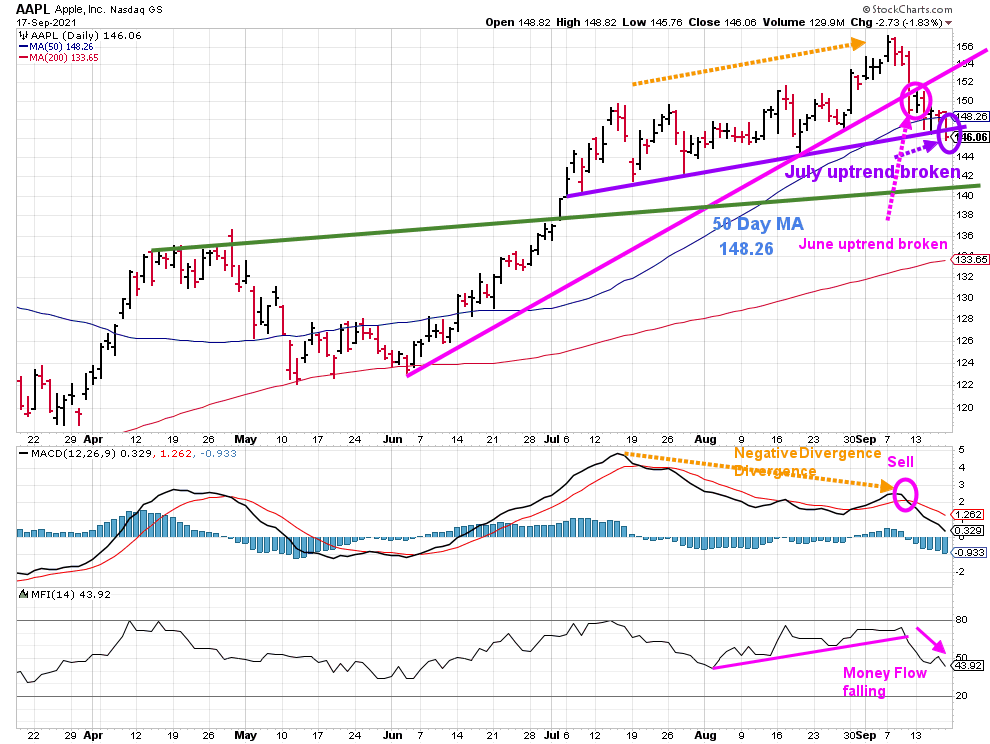Viewport: 990px width, 744px height.
Task: Click the small icon before MFI(14)
Action: 23,594
